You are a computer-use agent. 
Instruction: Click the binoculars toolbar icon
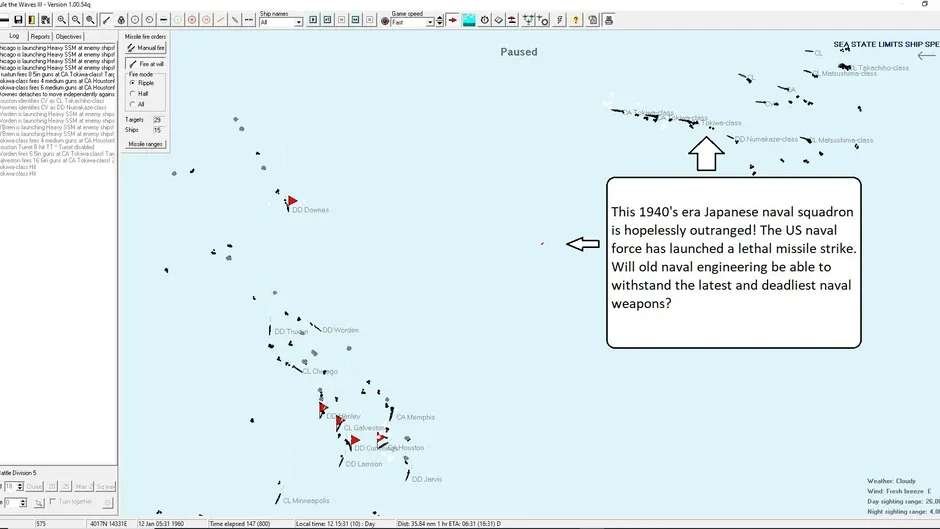46,20
